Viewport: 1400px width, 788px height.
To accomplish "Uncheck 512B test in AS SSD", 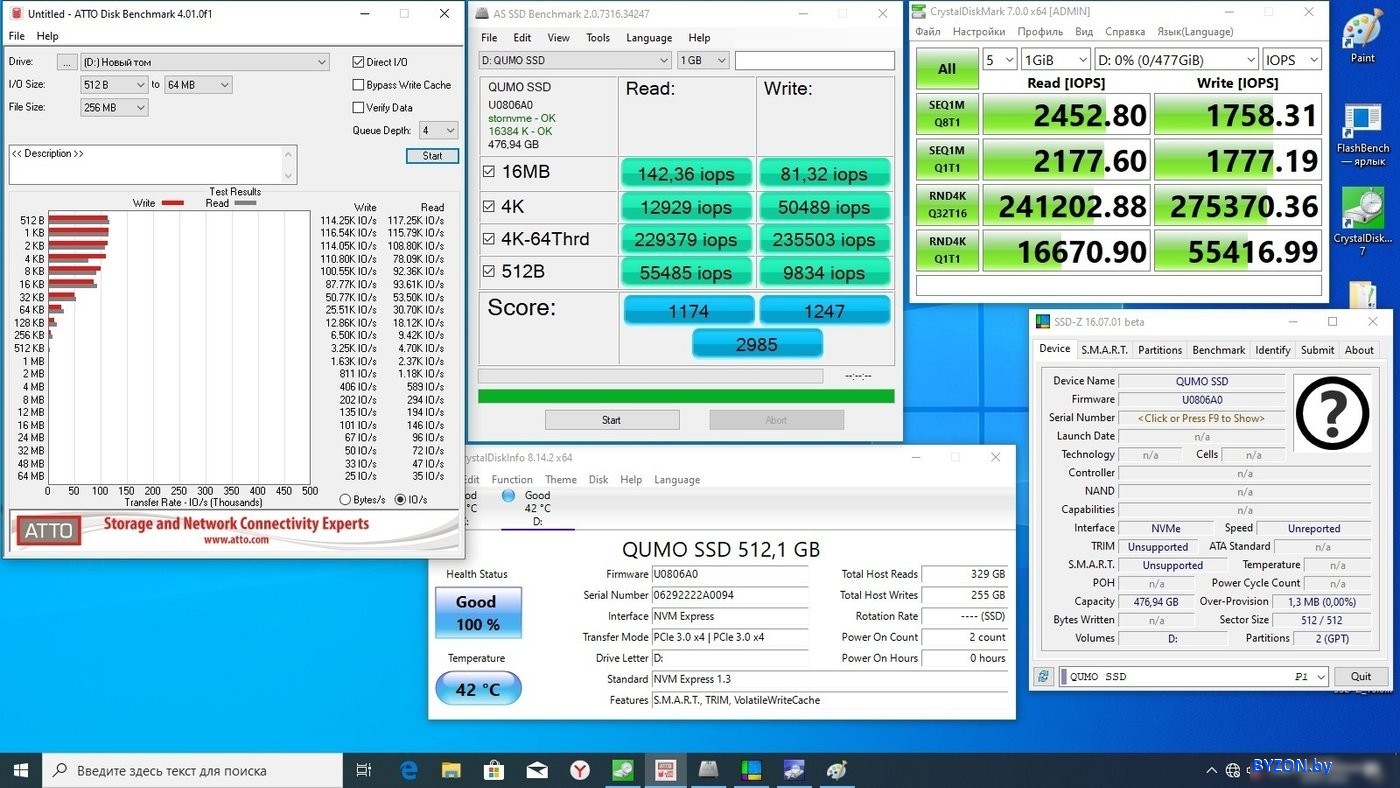I will [x=488, y=272].
